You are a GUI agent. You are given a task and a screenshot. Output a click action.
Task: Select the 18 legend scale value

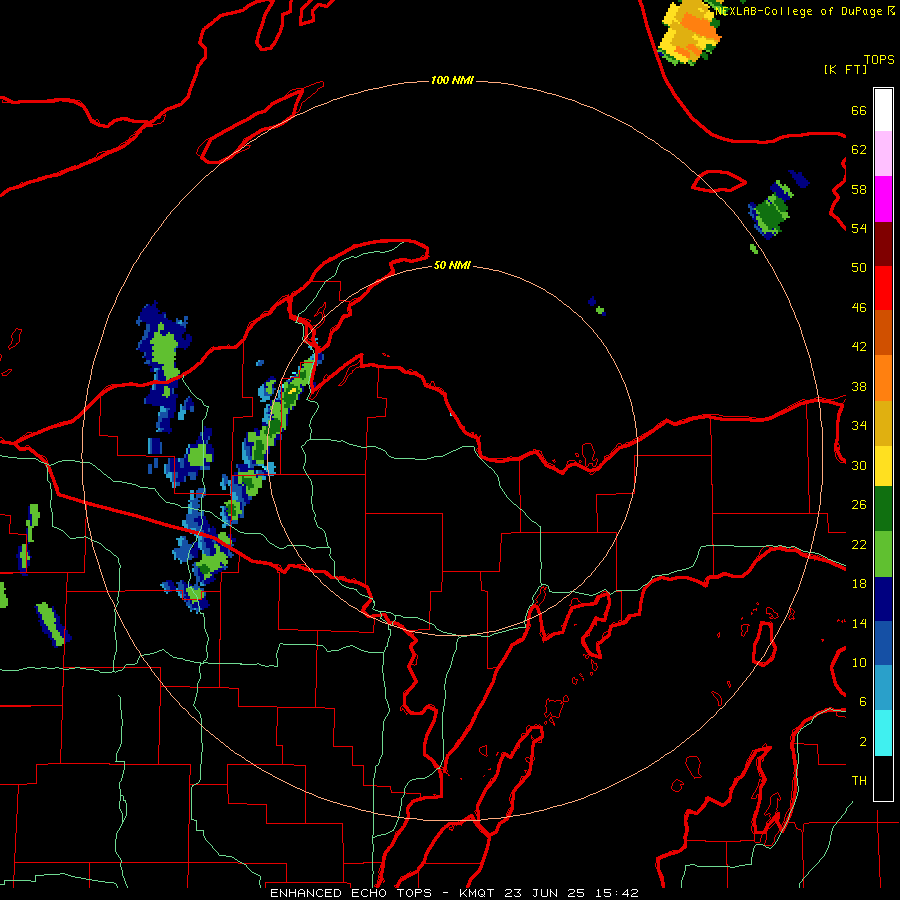coord(859,584)
